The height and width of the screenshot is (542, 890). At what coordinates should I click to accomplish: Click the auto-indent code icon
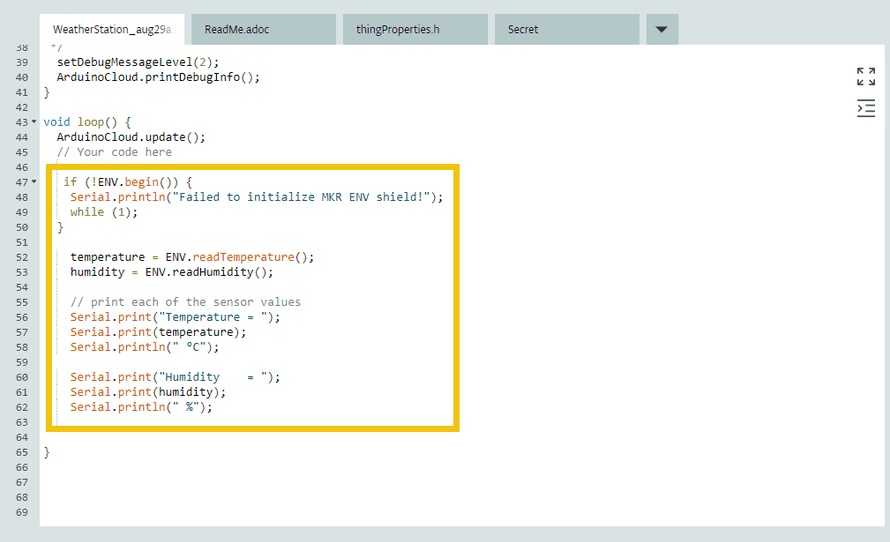[x=866, y=108]
